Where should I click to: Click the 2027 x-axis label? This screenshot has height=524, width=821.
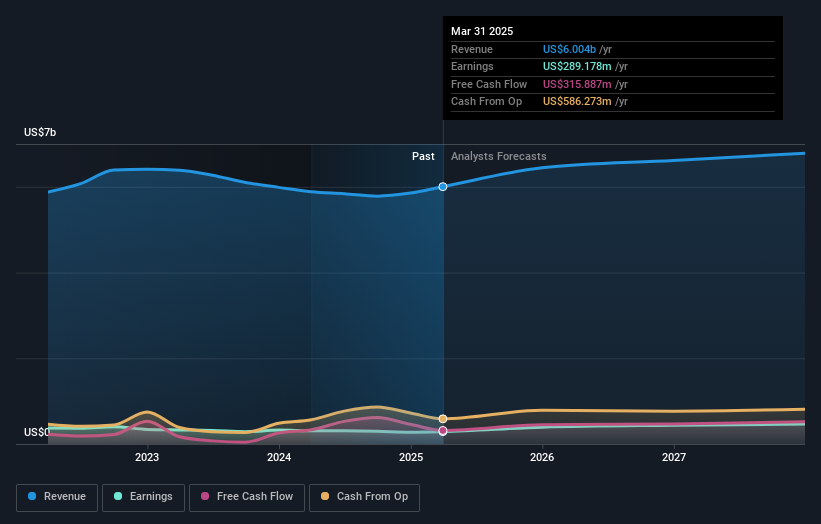coord(674,458)
